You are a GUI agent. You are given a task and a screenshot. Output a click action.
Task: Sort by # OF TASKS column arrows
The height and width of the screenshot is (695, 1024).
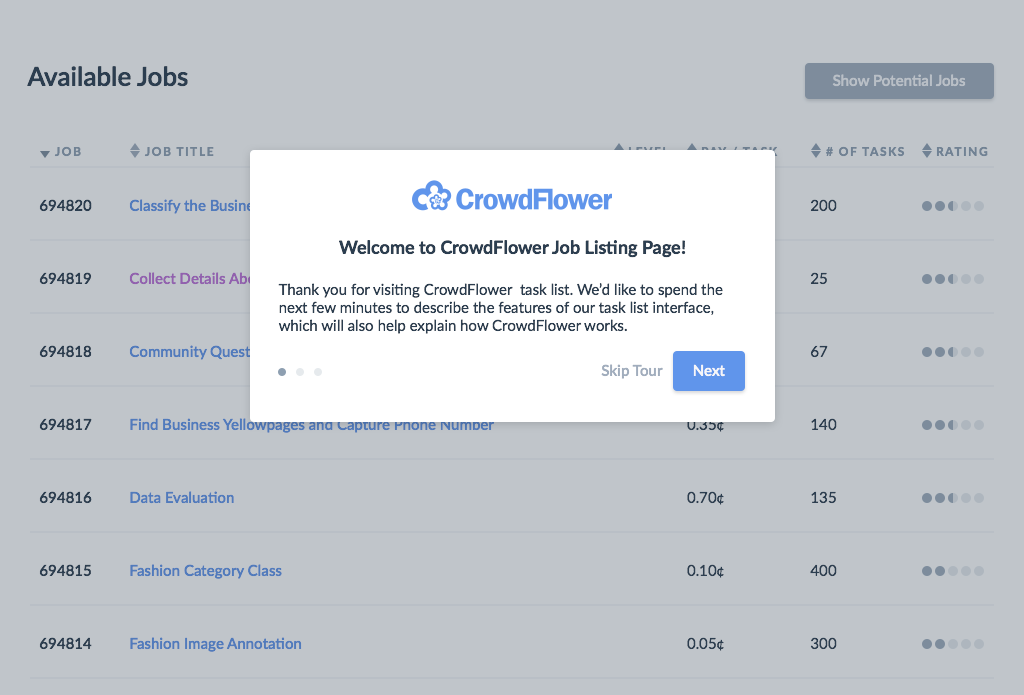point(816,151)
